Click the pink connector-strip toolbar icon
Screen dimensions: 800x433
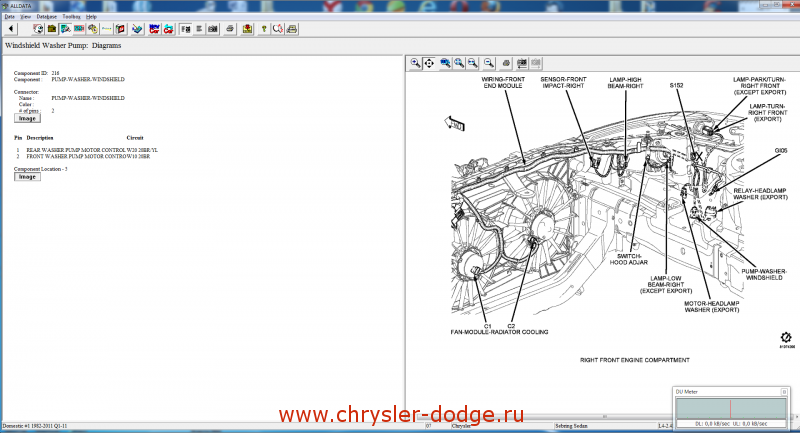point(79,29)
